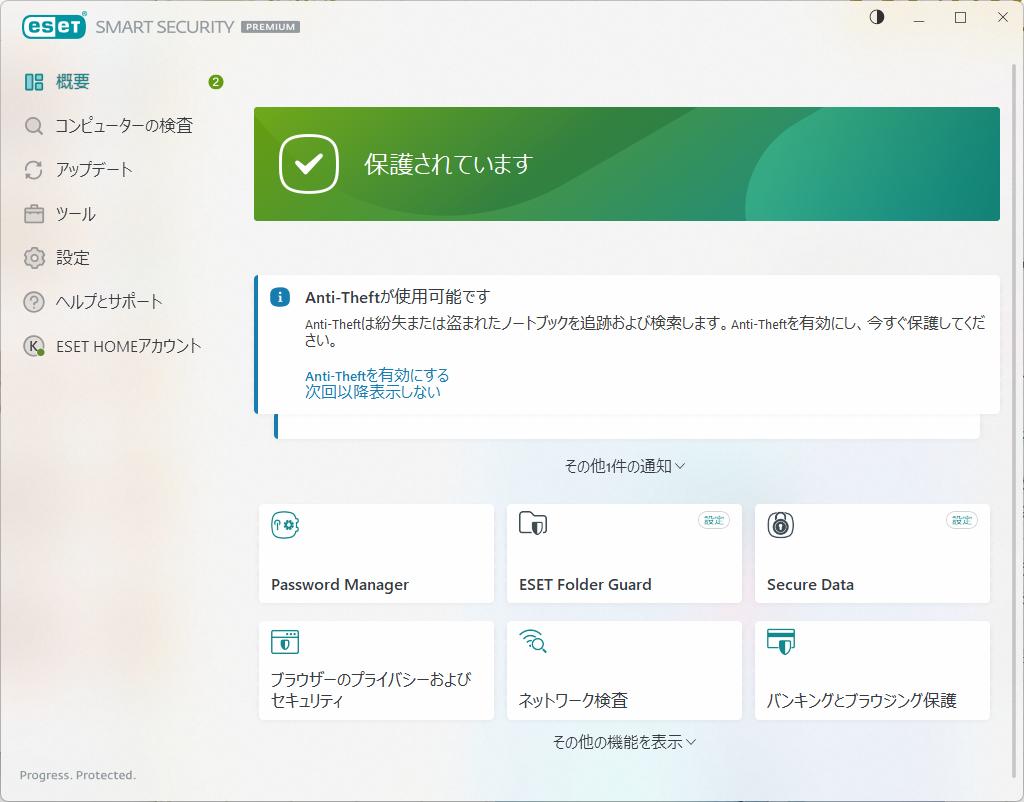Open the ツール menu item

[76, 214]
